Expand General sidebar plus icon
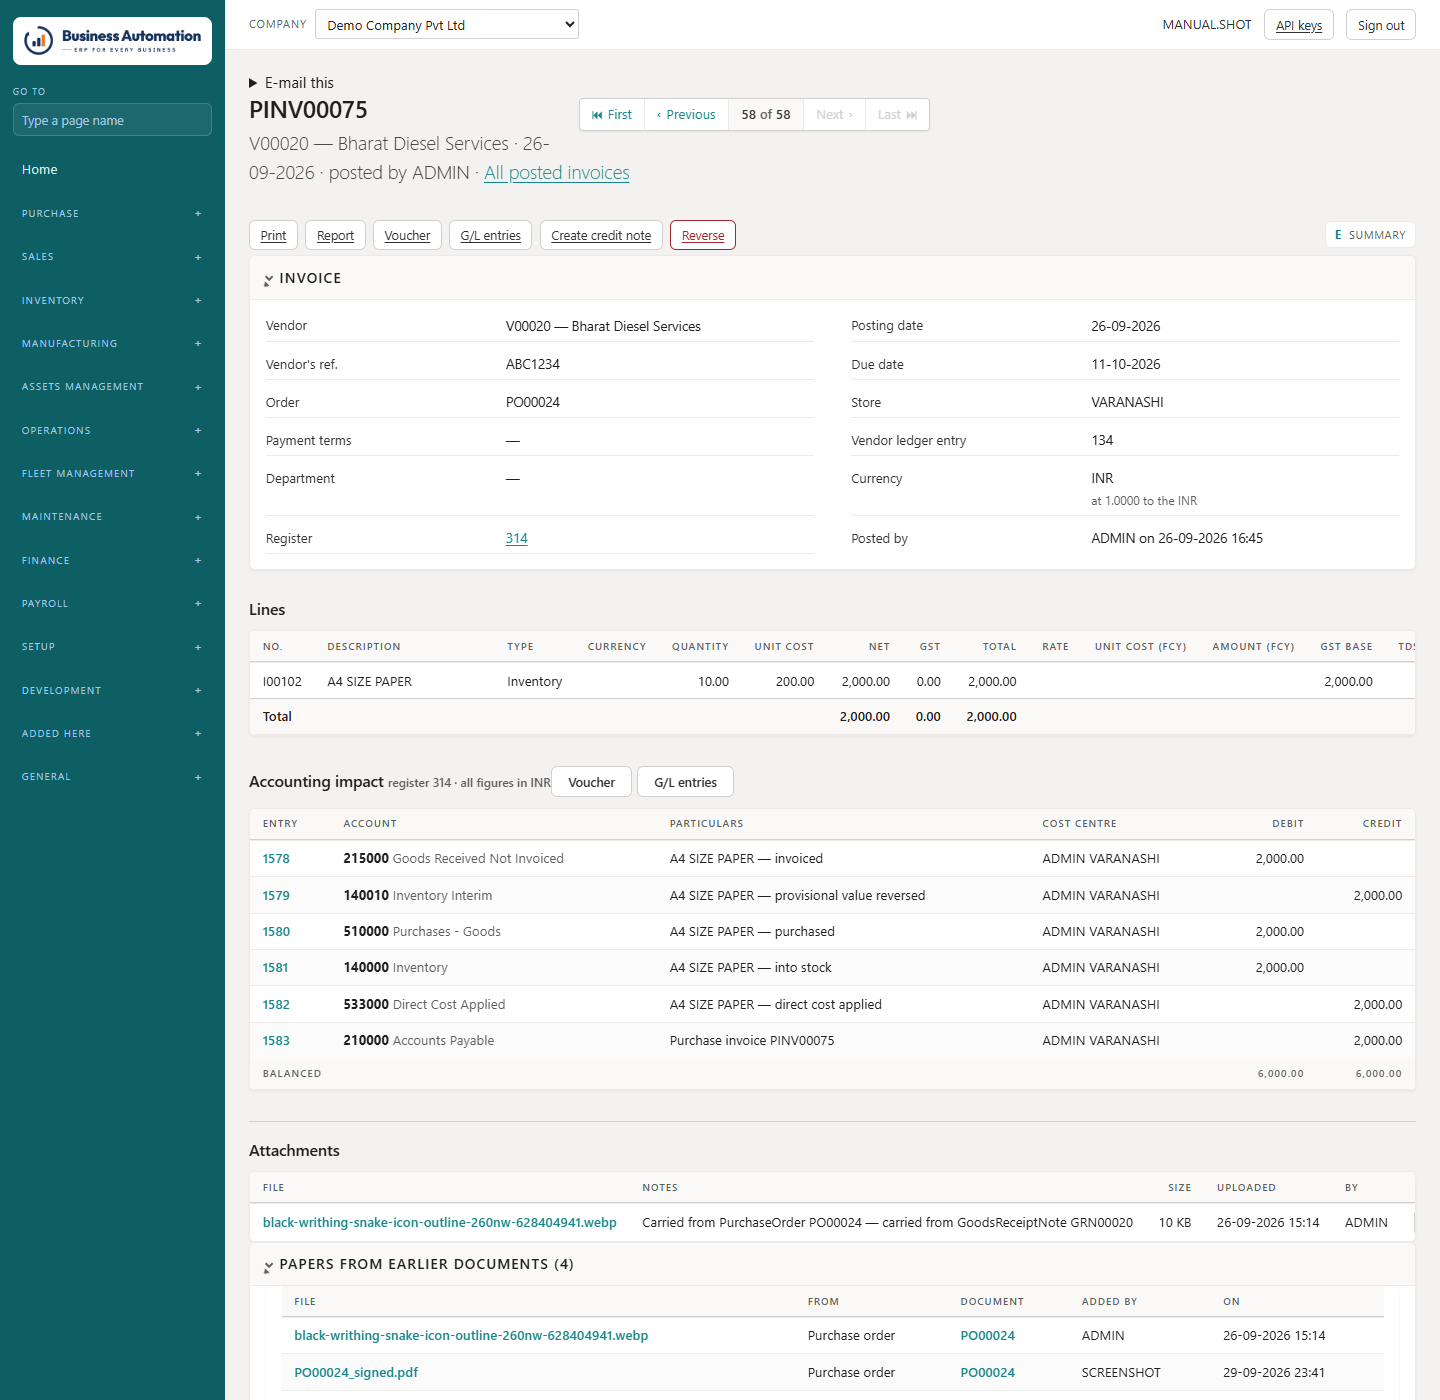1440x1400 pixels. tap(198, 777)
